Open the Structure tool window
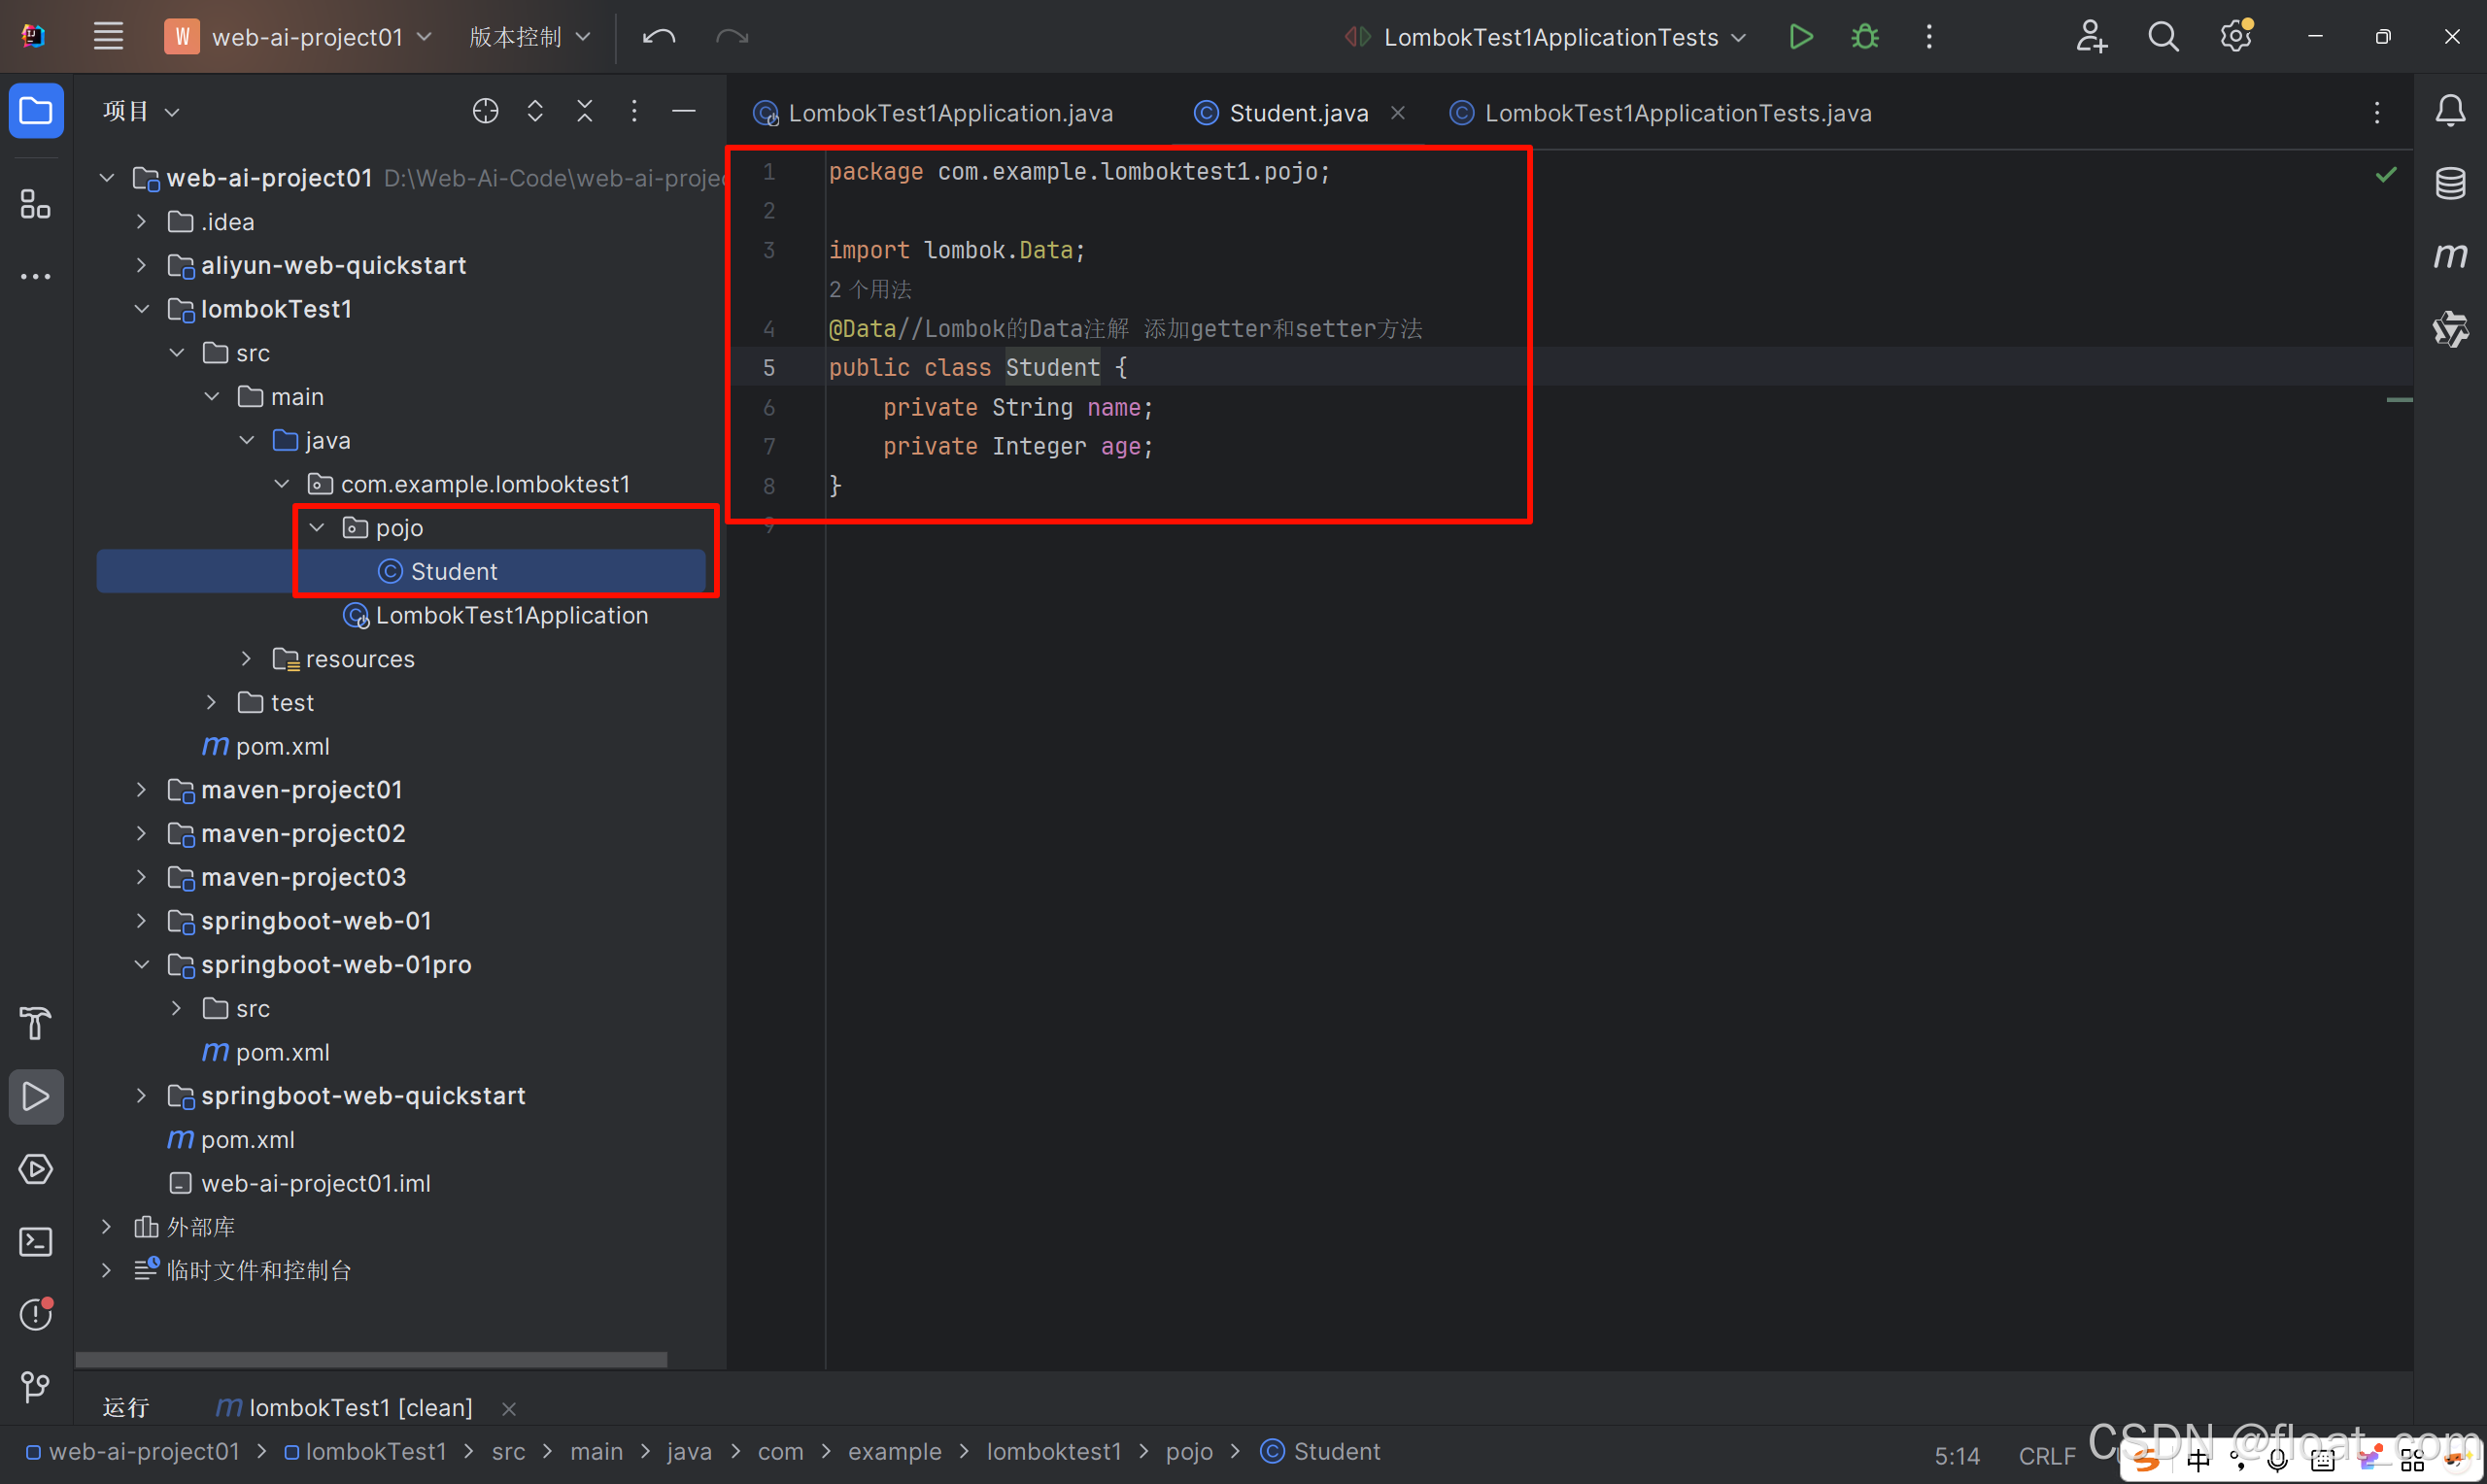This screenshot has width=2487, height=1484. 36,204
